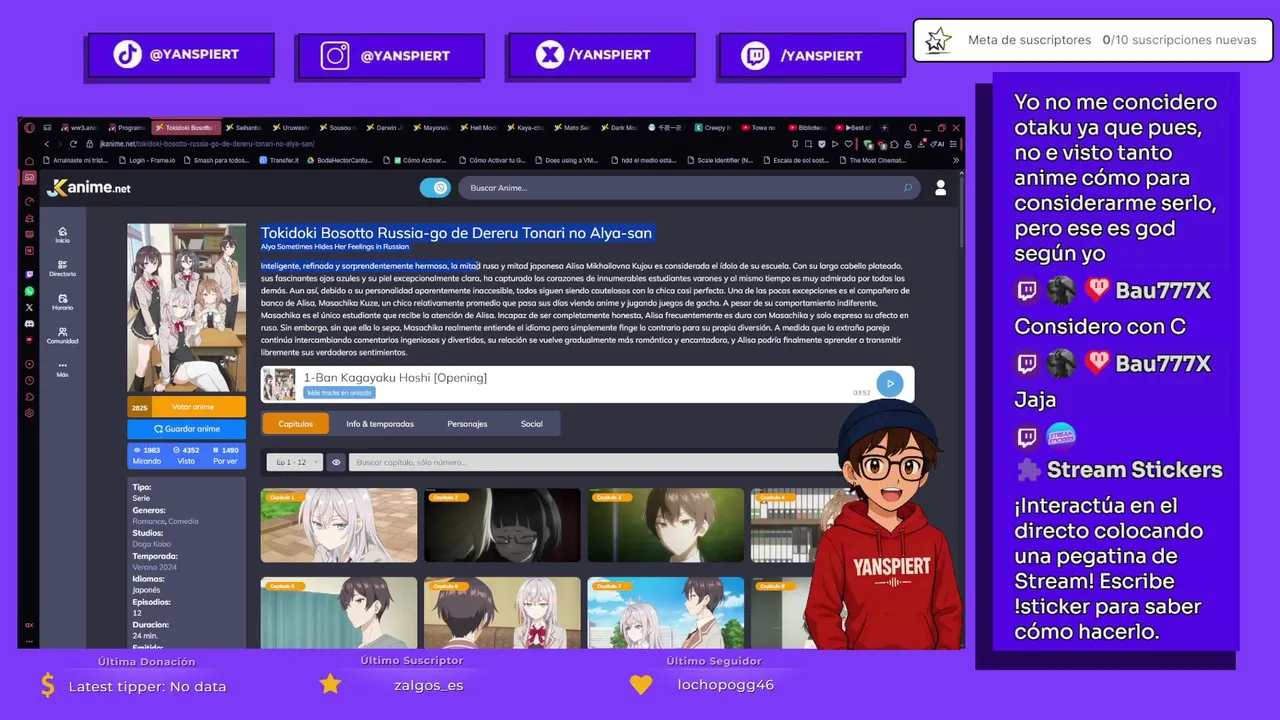Open the Capítulo 6 thumbnail
The image size is (1280, 720).
pos(502,613)
